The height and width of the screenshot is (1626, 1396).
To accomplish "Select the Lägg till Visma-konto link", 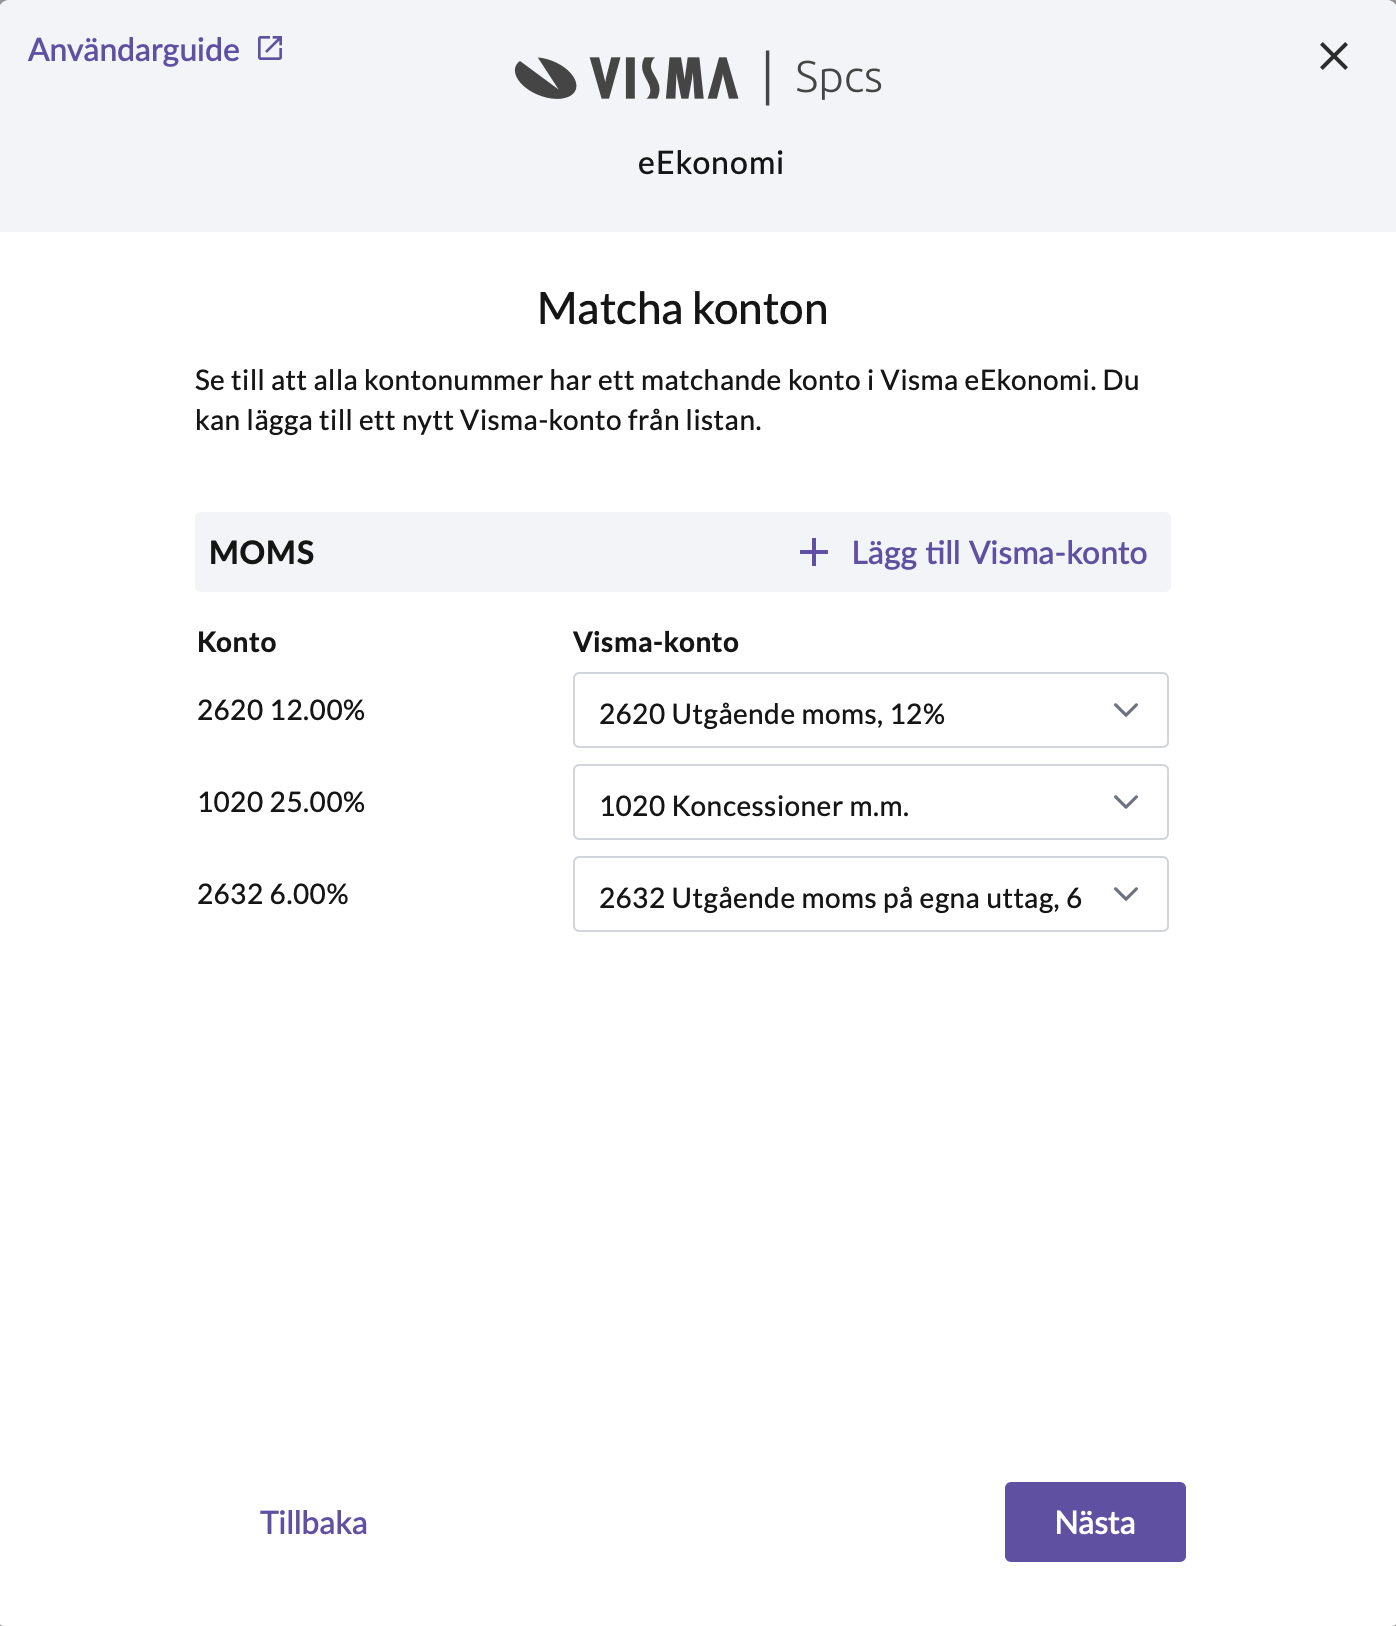I will [998, 553].
